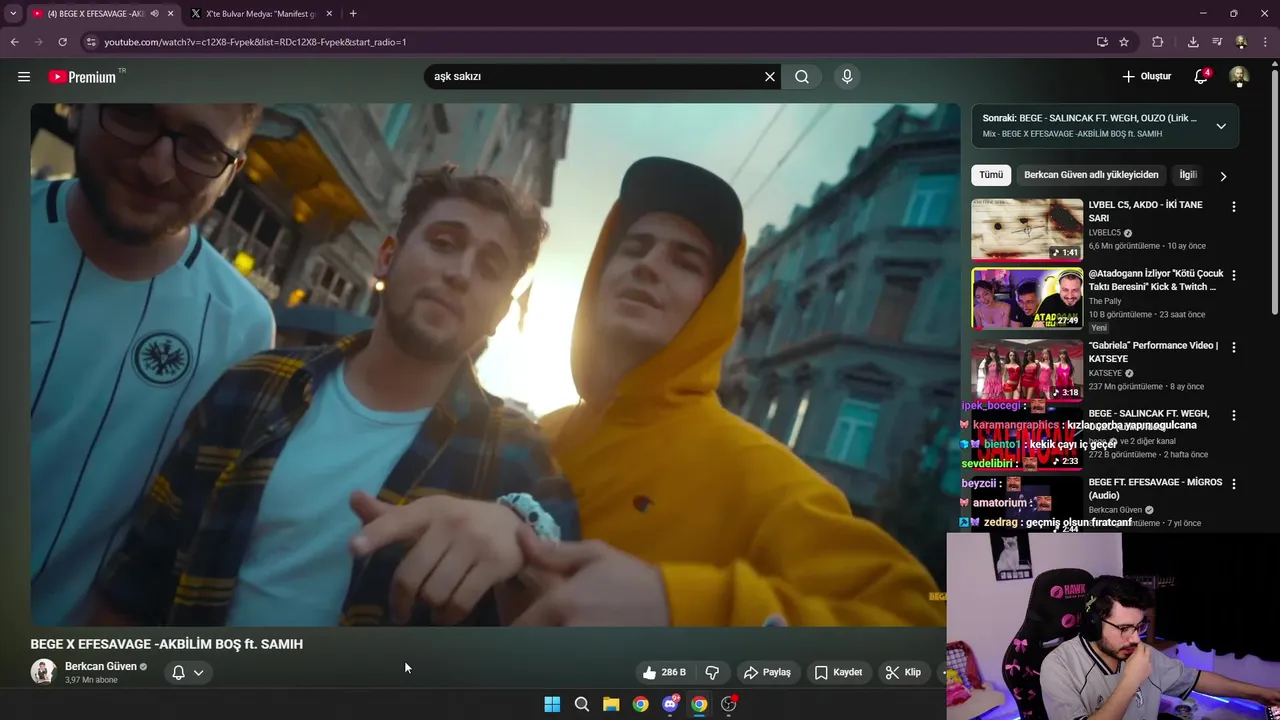Open the YouTube account avatar menu
The height and width of the screenshot is (720, 1280).
click(x=1239, y=77)
